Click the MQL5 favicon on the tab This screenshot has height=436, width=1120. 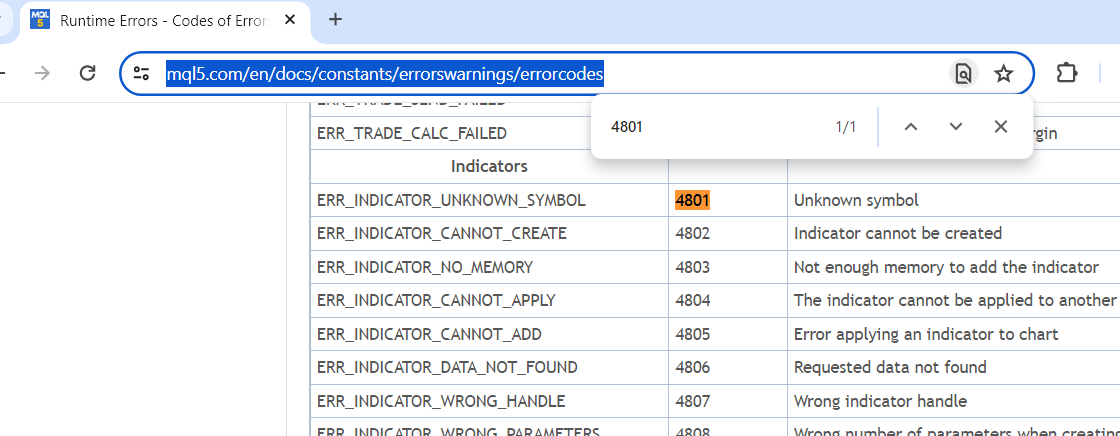40,20
